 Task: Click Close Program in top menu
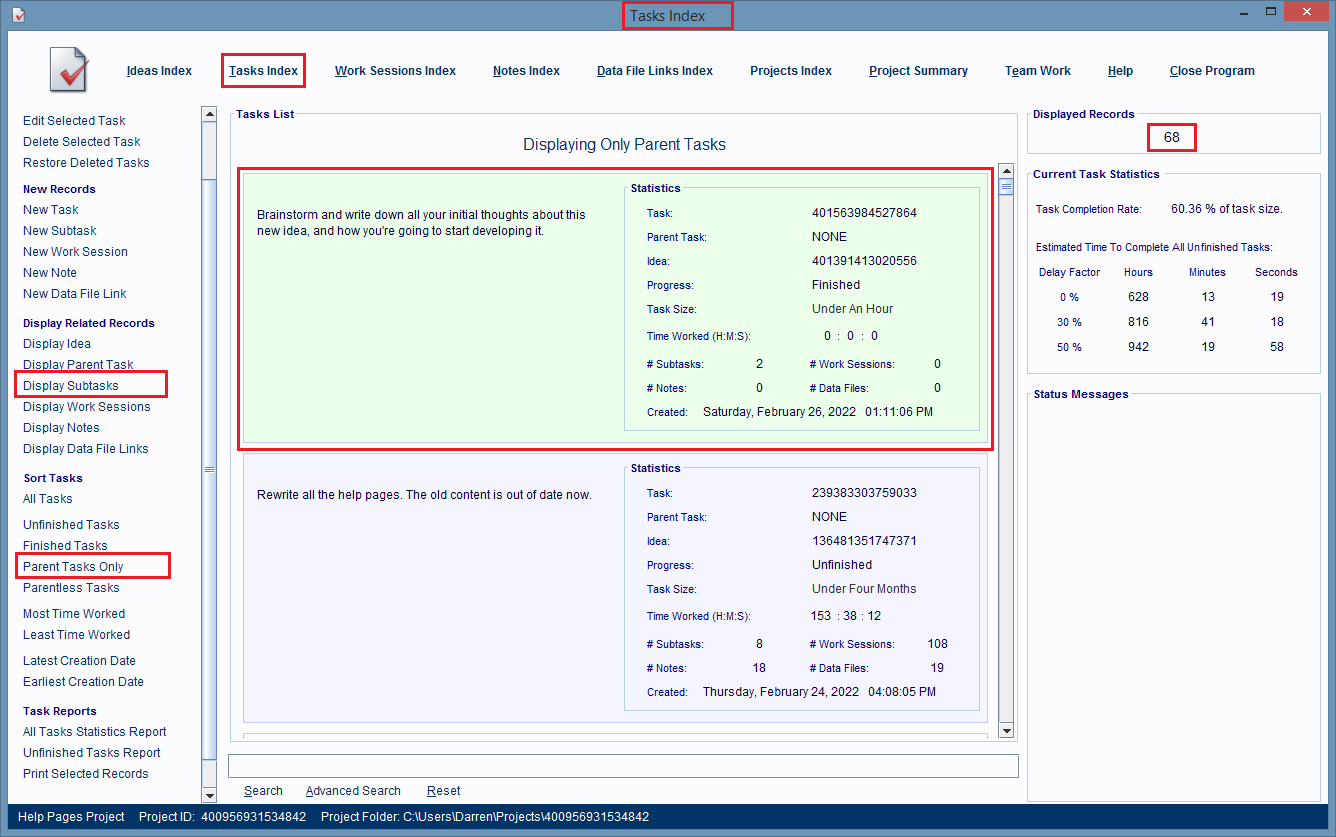click(x=1211, y=71)
